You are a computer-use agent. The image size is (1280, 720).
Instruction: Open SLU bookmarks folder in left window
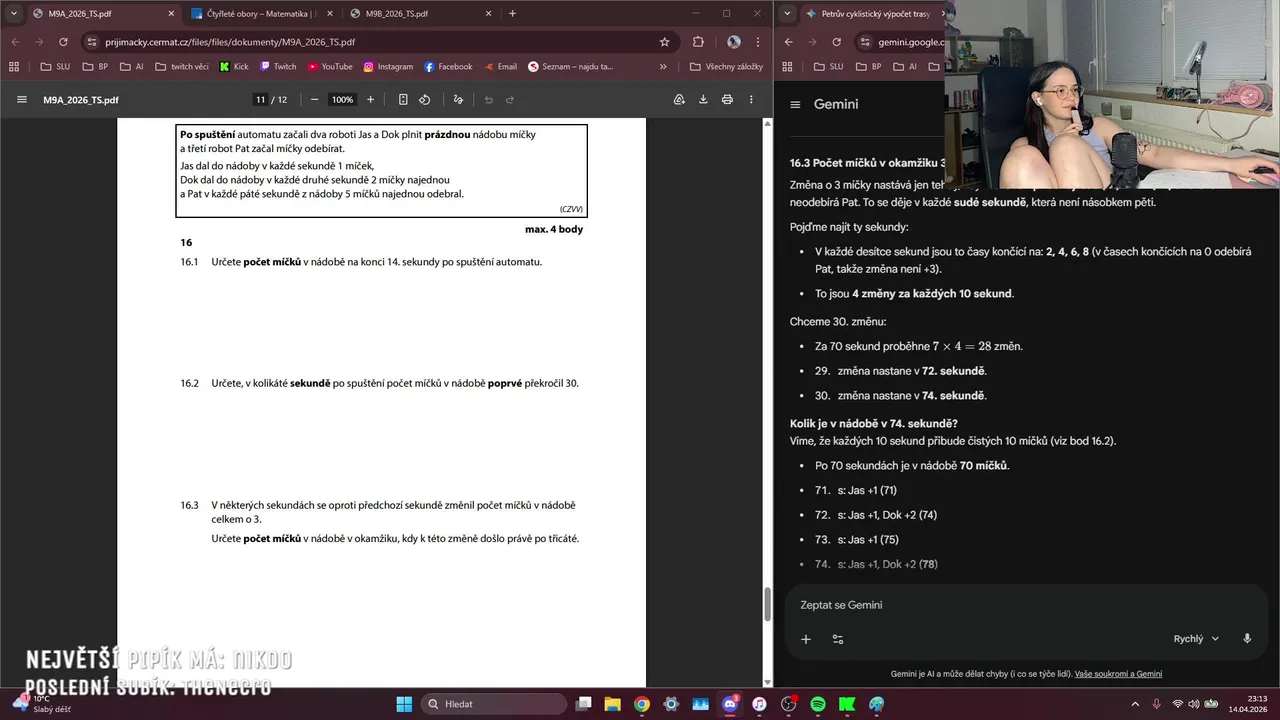[x=55, y=67]
